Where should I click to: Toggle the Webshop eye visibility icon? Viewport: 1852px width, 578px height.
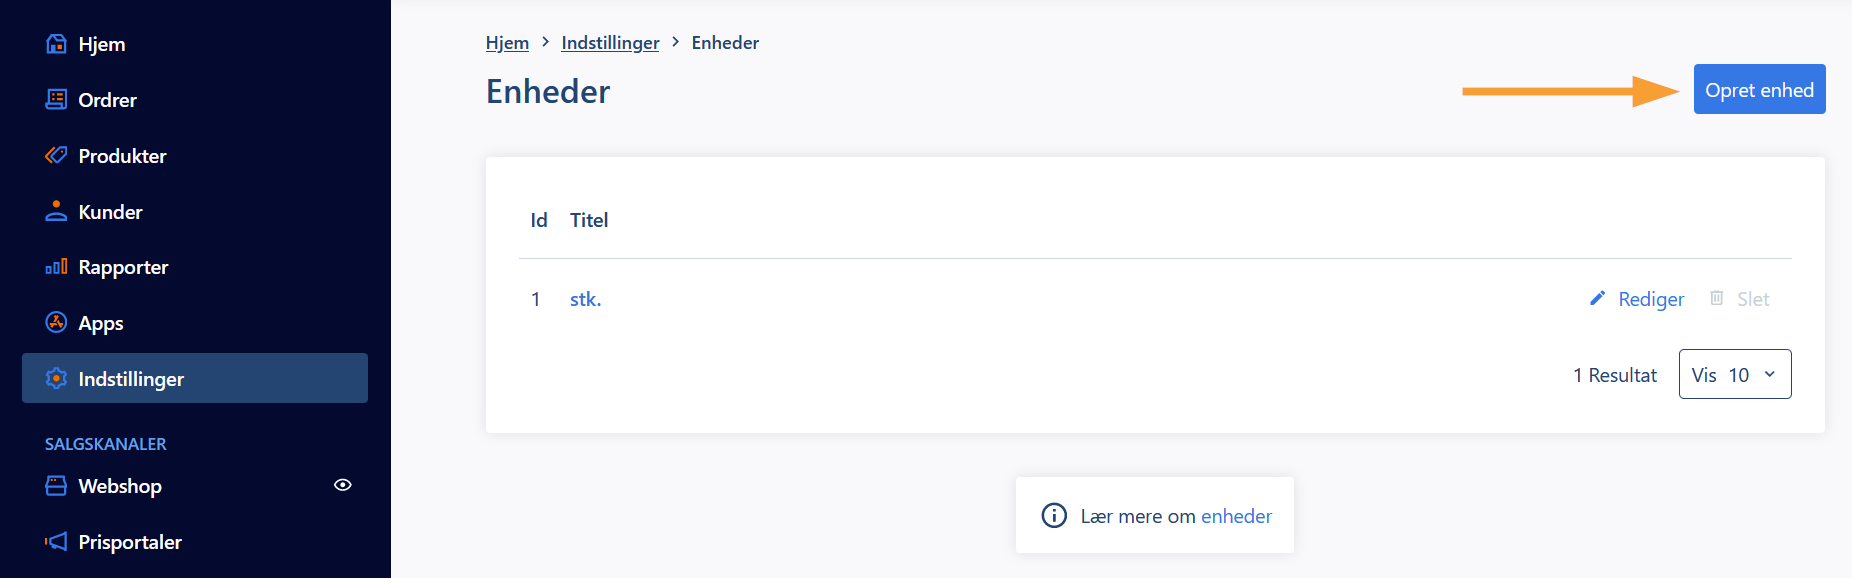point(342,485)
